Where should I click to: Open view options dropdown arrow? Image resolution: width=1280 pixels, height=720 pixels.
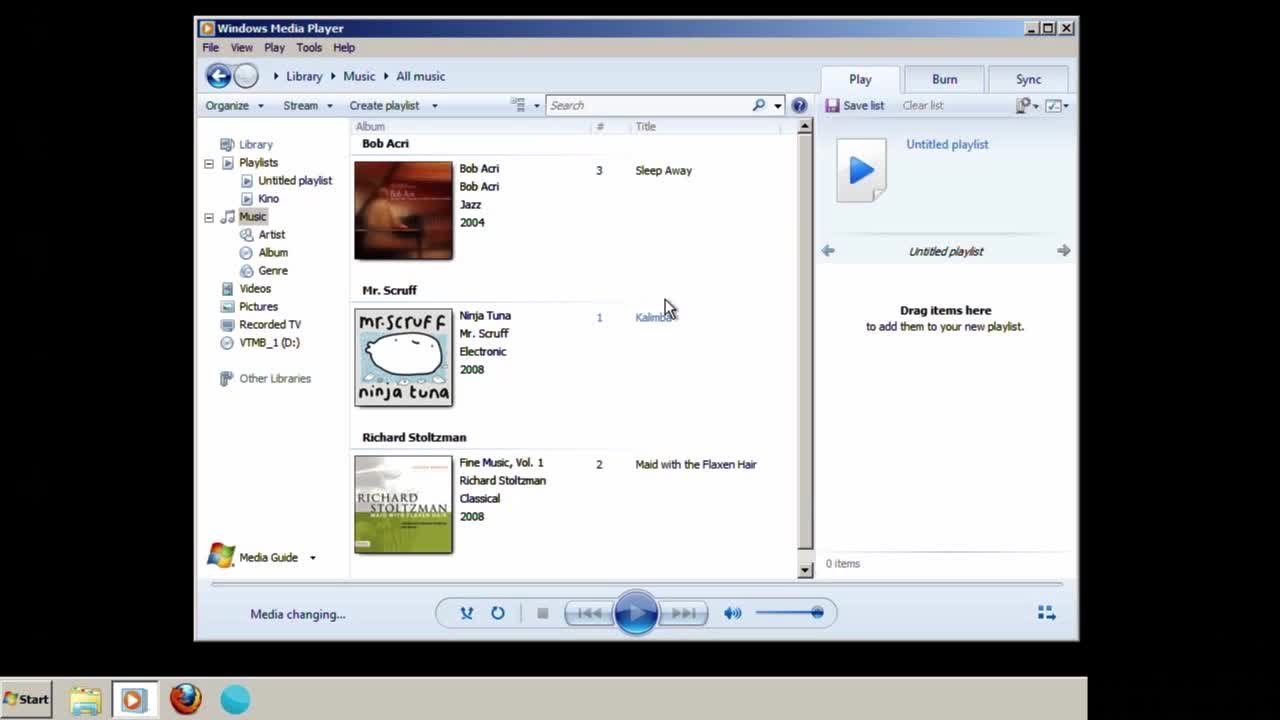tap(537, 105)
